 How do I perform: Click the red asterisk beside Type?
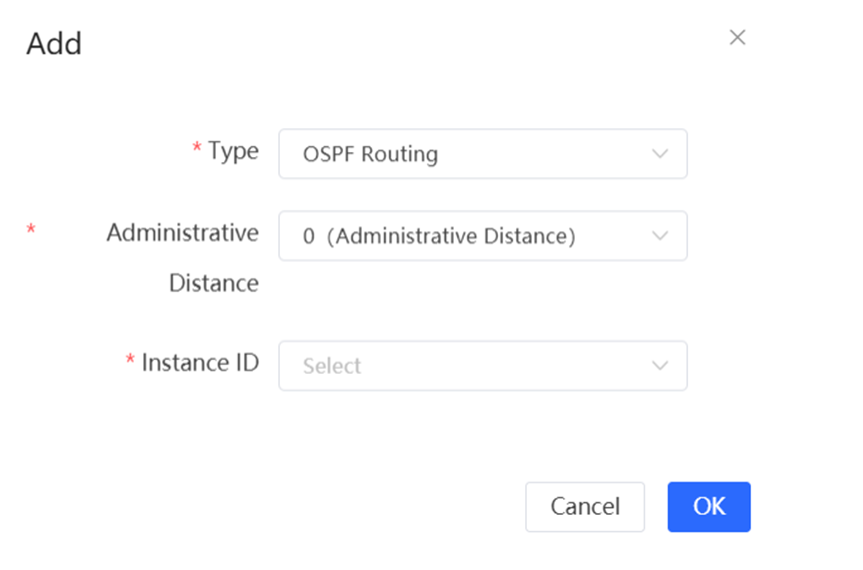pyautogui.click(x=197, y=149)
